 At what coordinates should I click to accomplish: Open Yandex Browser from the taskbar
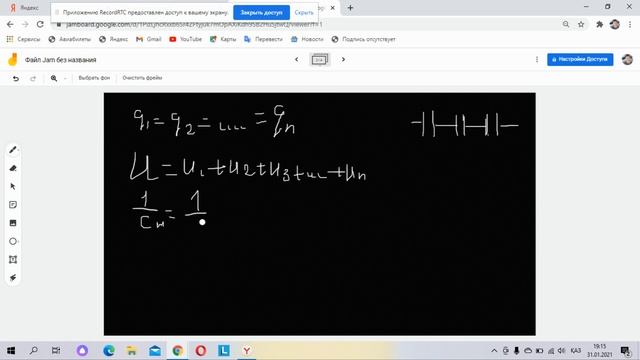click(x=247, y=351)
